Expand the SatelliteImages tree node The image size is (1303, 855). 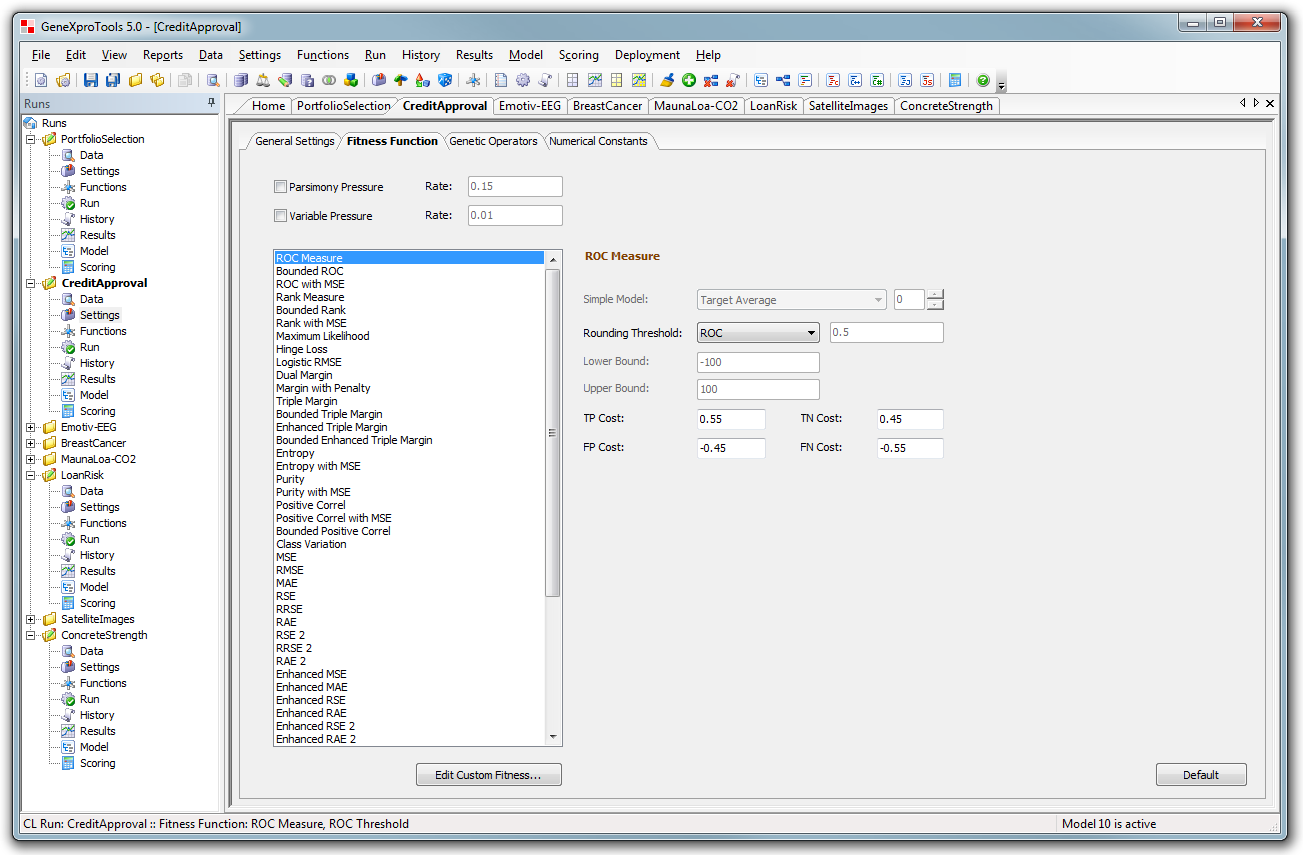point(31,619)
